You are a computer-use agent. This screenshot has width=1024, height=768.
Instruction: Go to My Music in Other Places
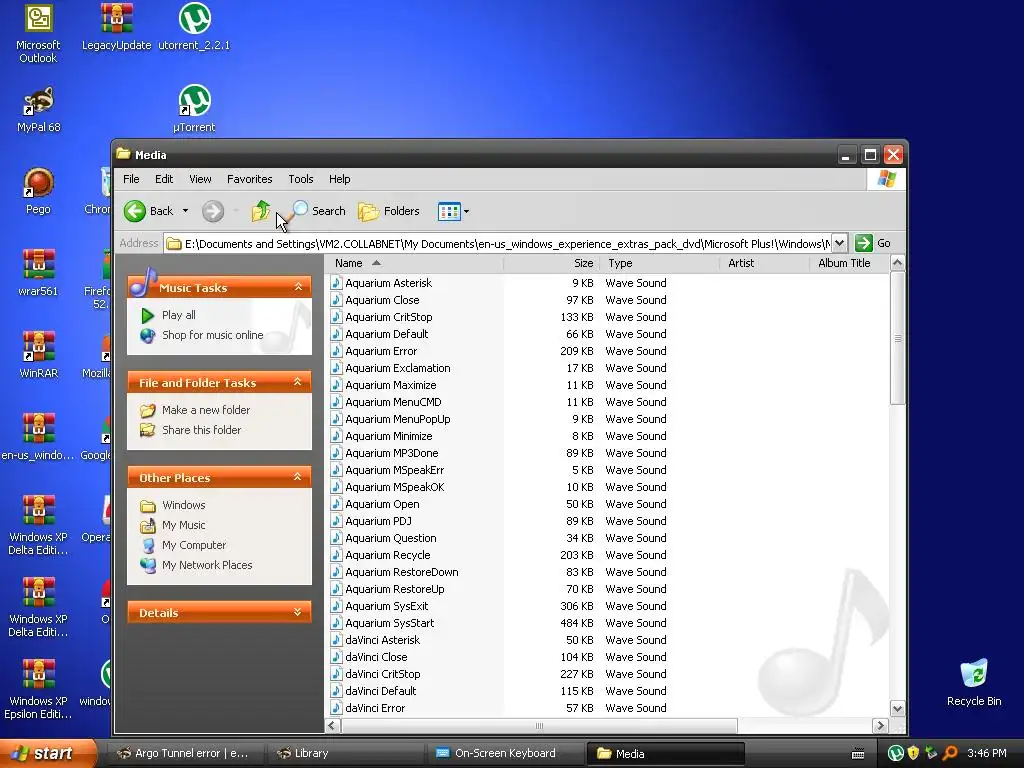tap(184, 526)
